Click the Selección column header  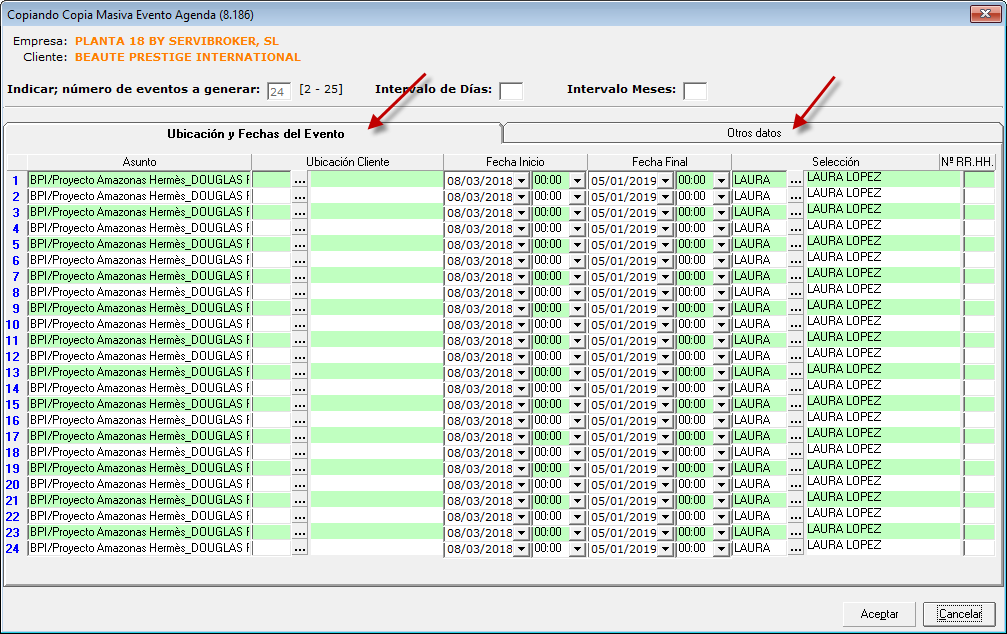pos(836,162)
